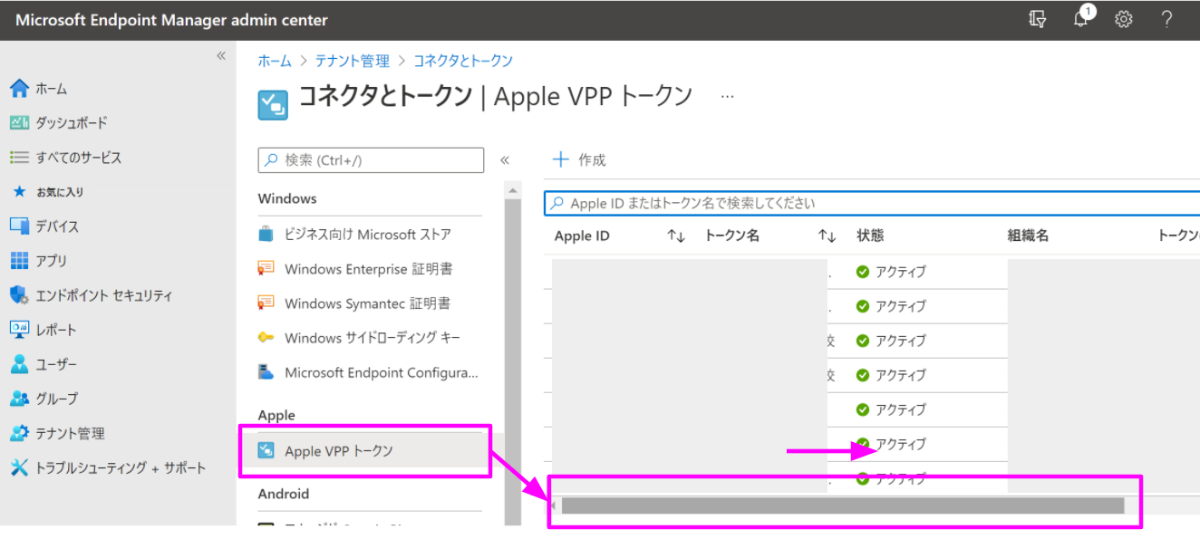Click the Reports monitor icon
The image size is (1200, 539).
point(19,329)
